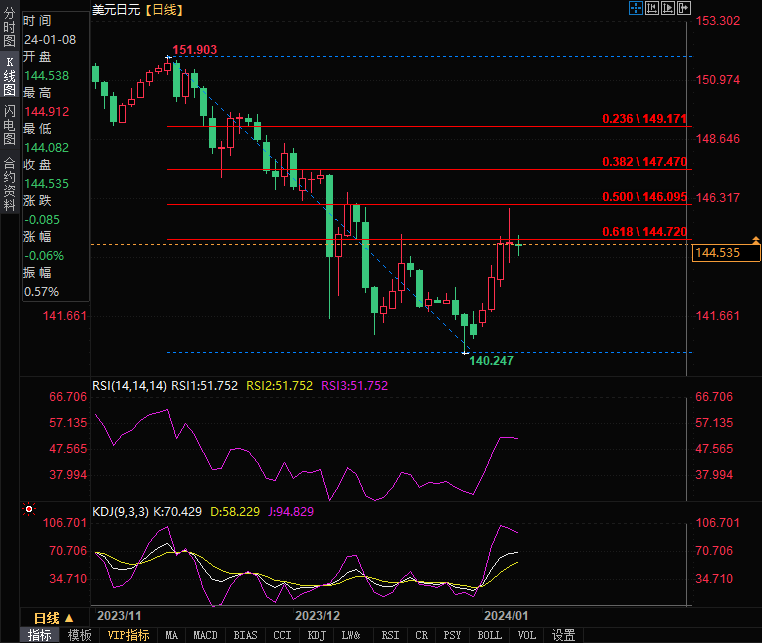Click the chart range-measure icon beside crosshair
This screenshot has width=762, height=643.
click(652, 8)
